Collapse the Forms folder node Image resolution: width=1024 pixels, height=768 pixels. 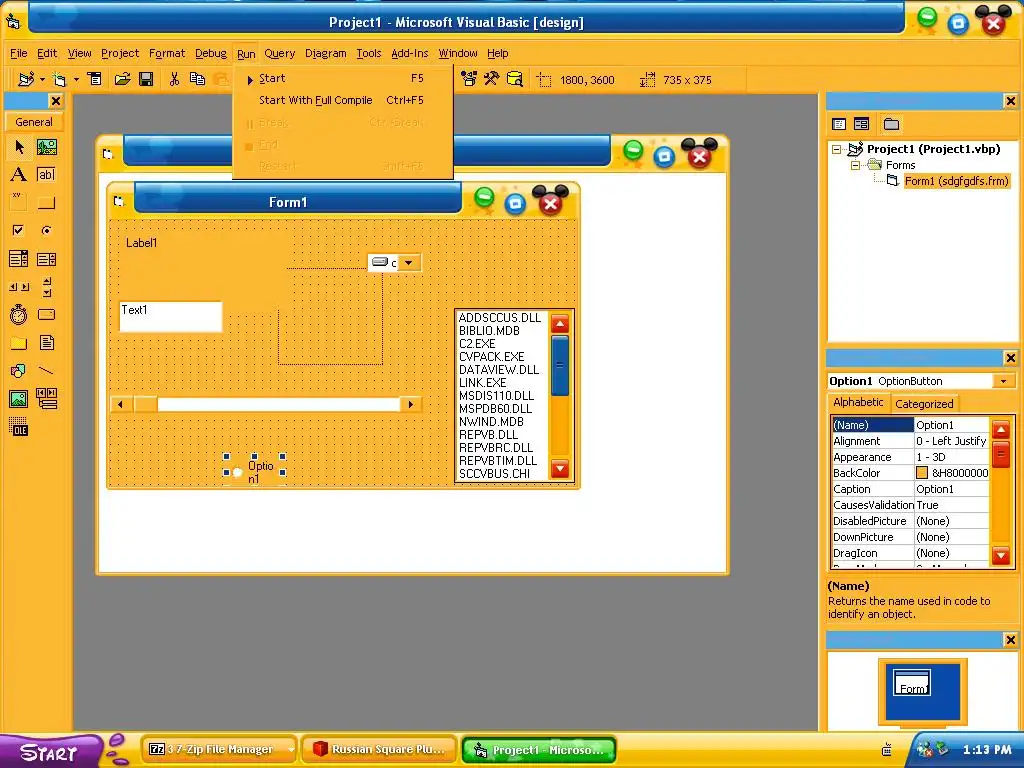click(x=855, y=166)
